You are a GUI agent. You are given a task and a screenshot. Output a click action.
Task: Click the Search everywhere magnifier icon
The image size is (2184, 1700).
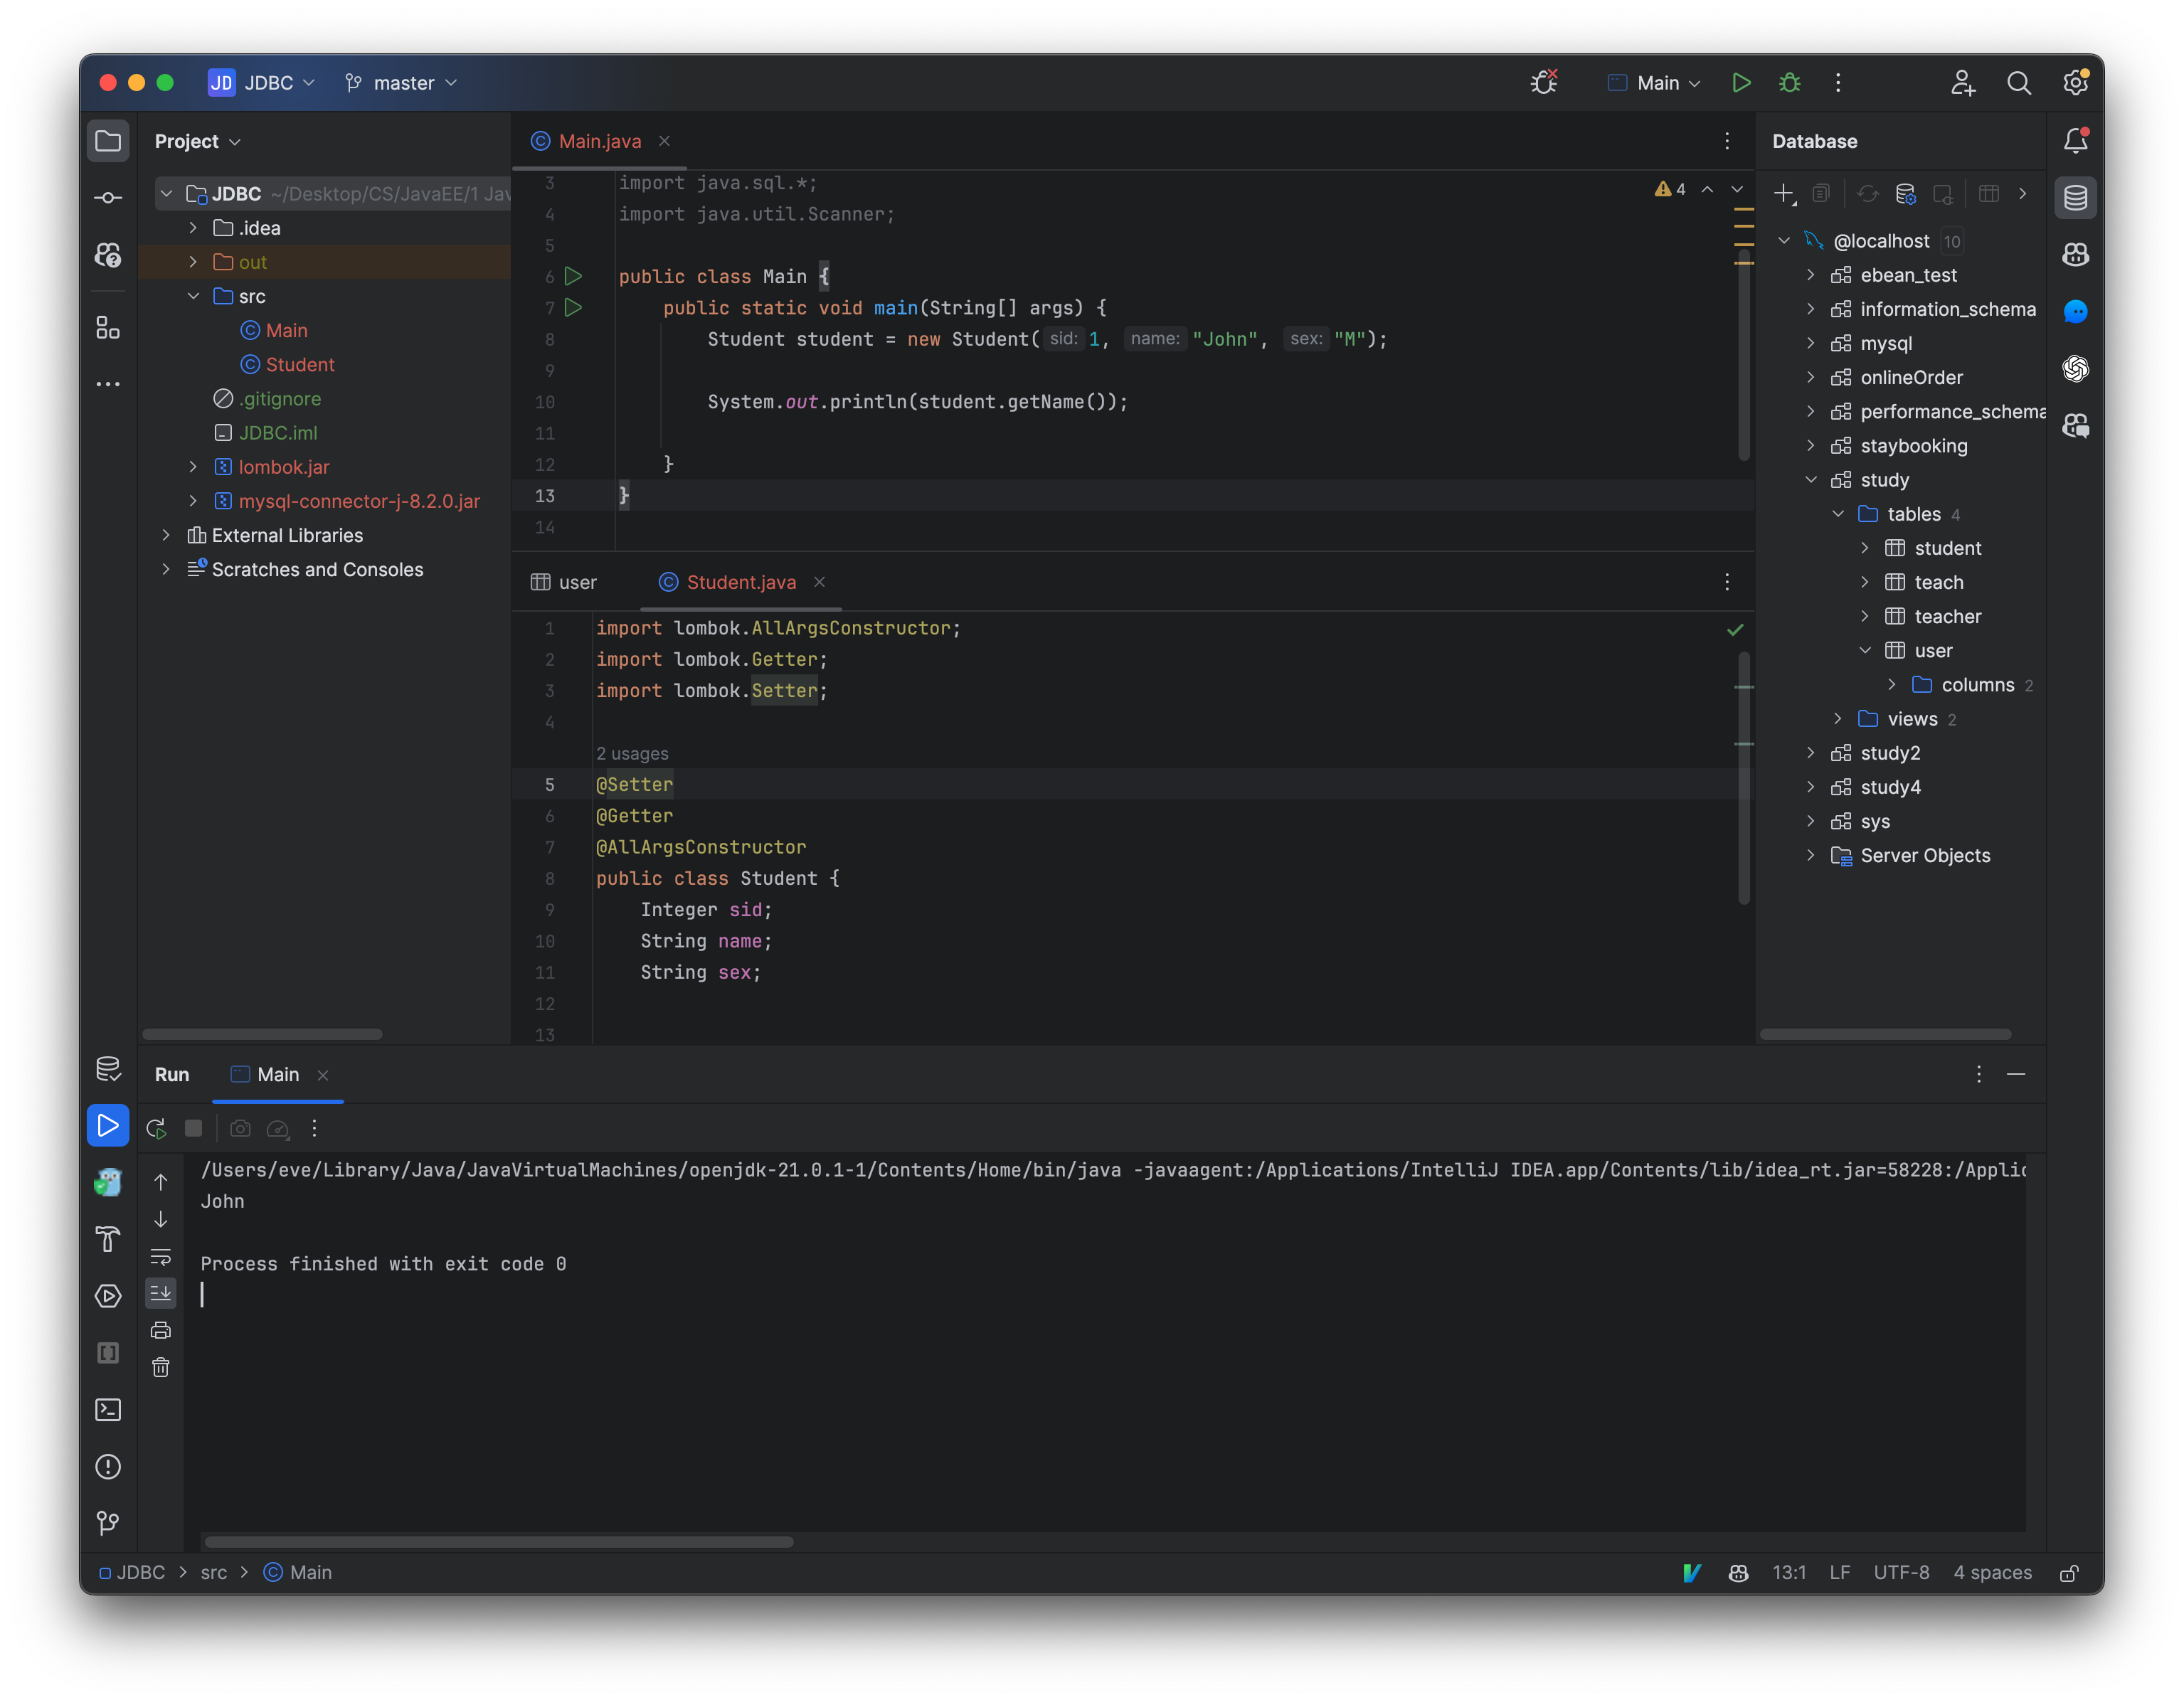(2019, 82)
